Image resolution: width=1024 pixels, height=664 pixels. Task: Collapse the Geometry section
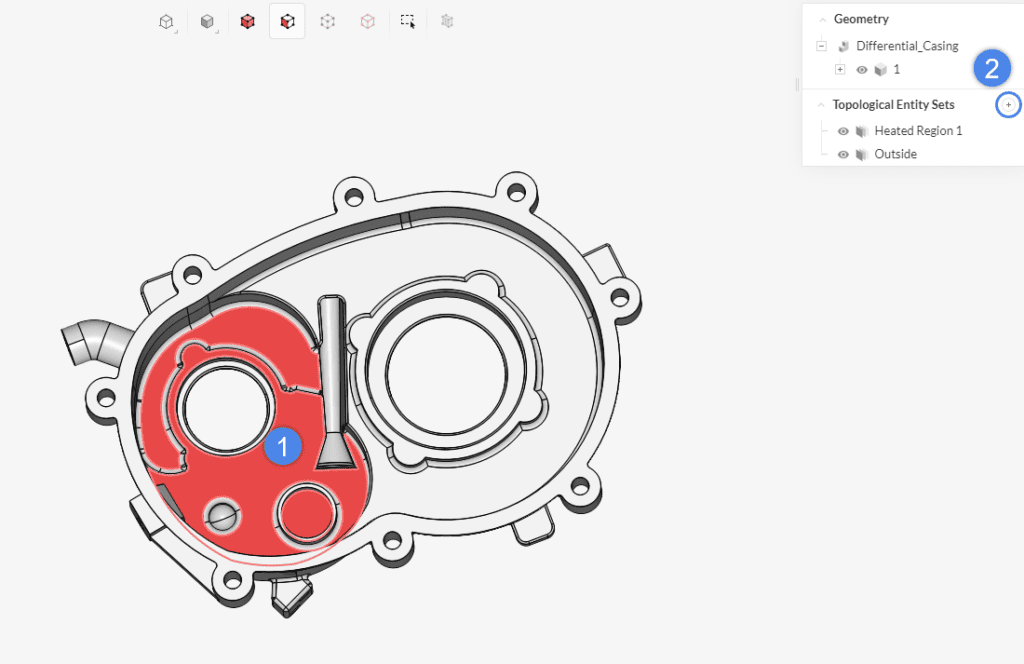point(822,19)
